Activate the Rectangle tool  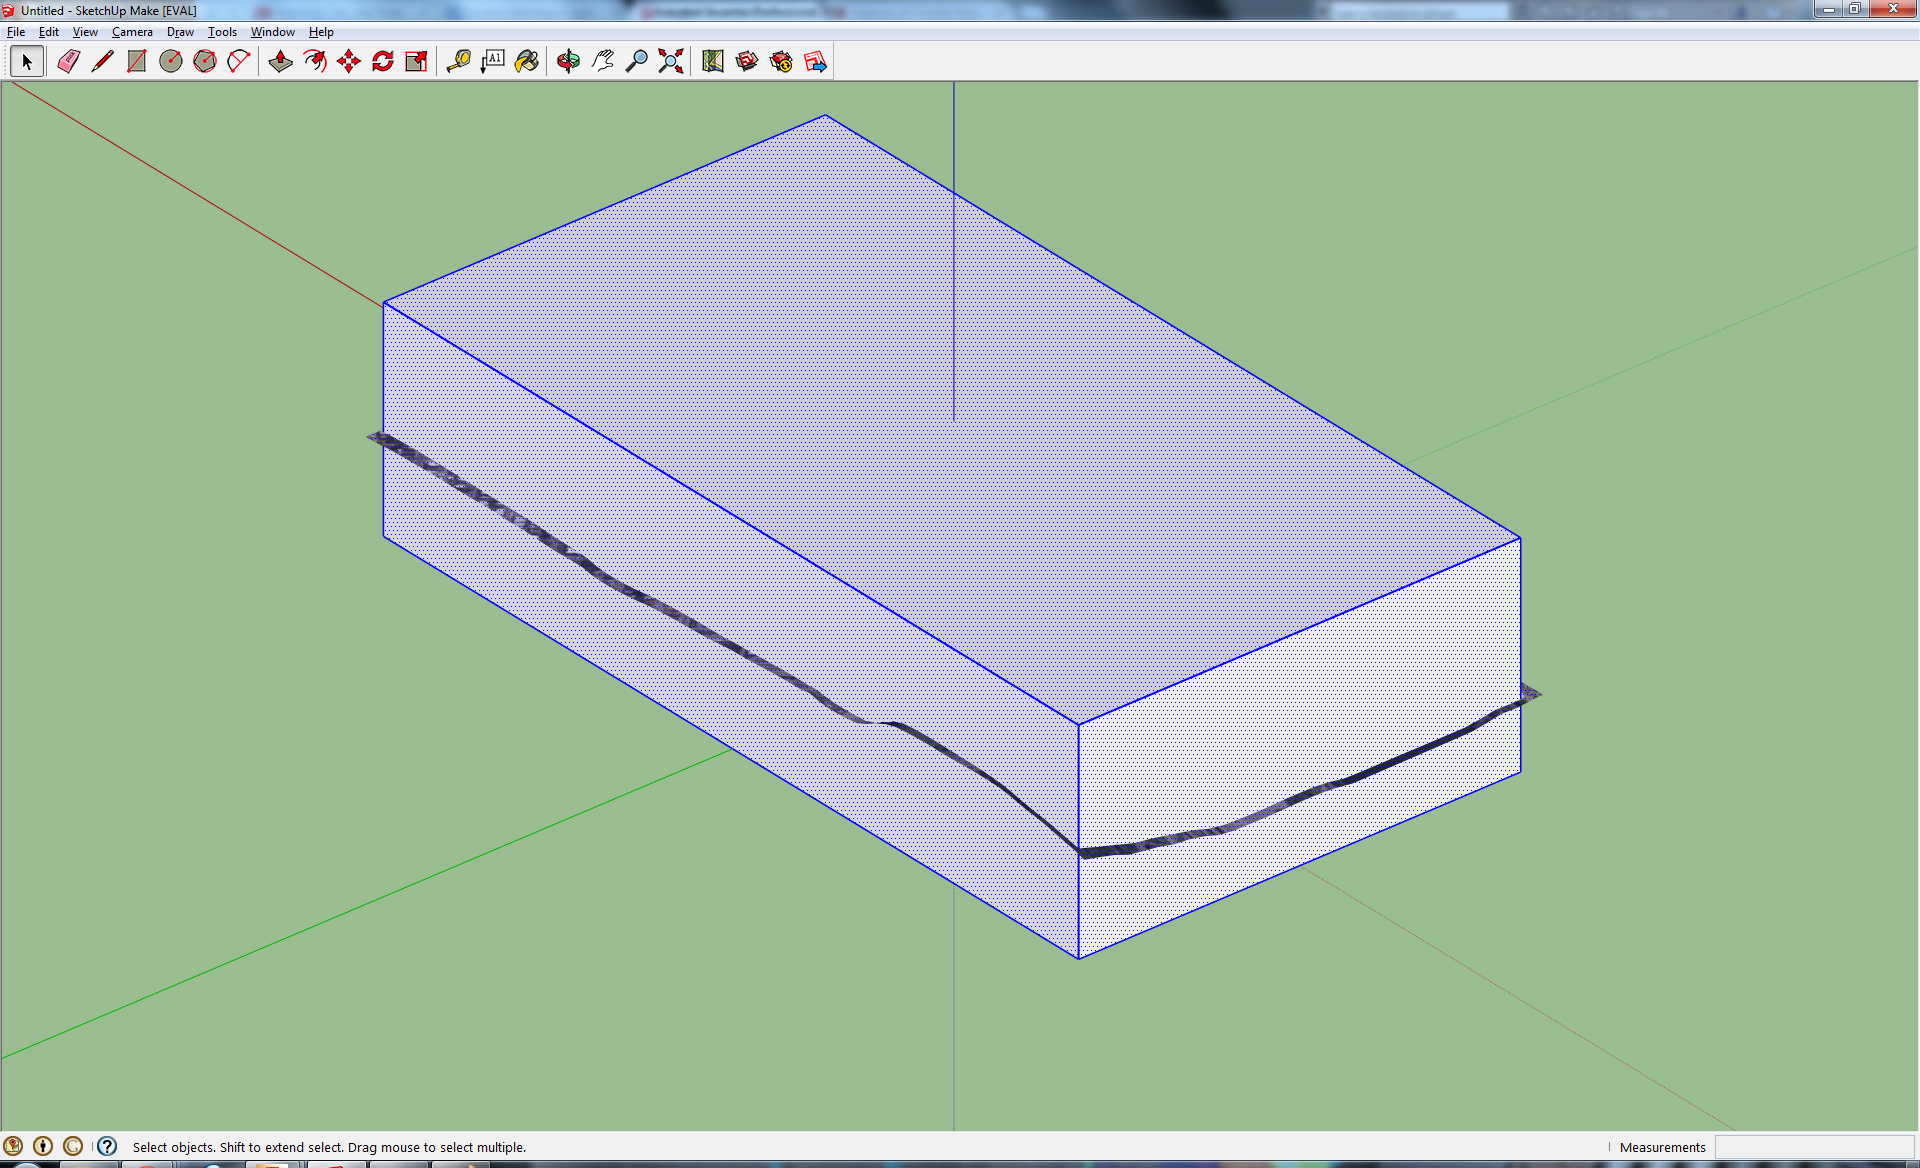[136, 62]
